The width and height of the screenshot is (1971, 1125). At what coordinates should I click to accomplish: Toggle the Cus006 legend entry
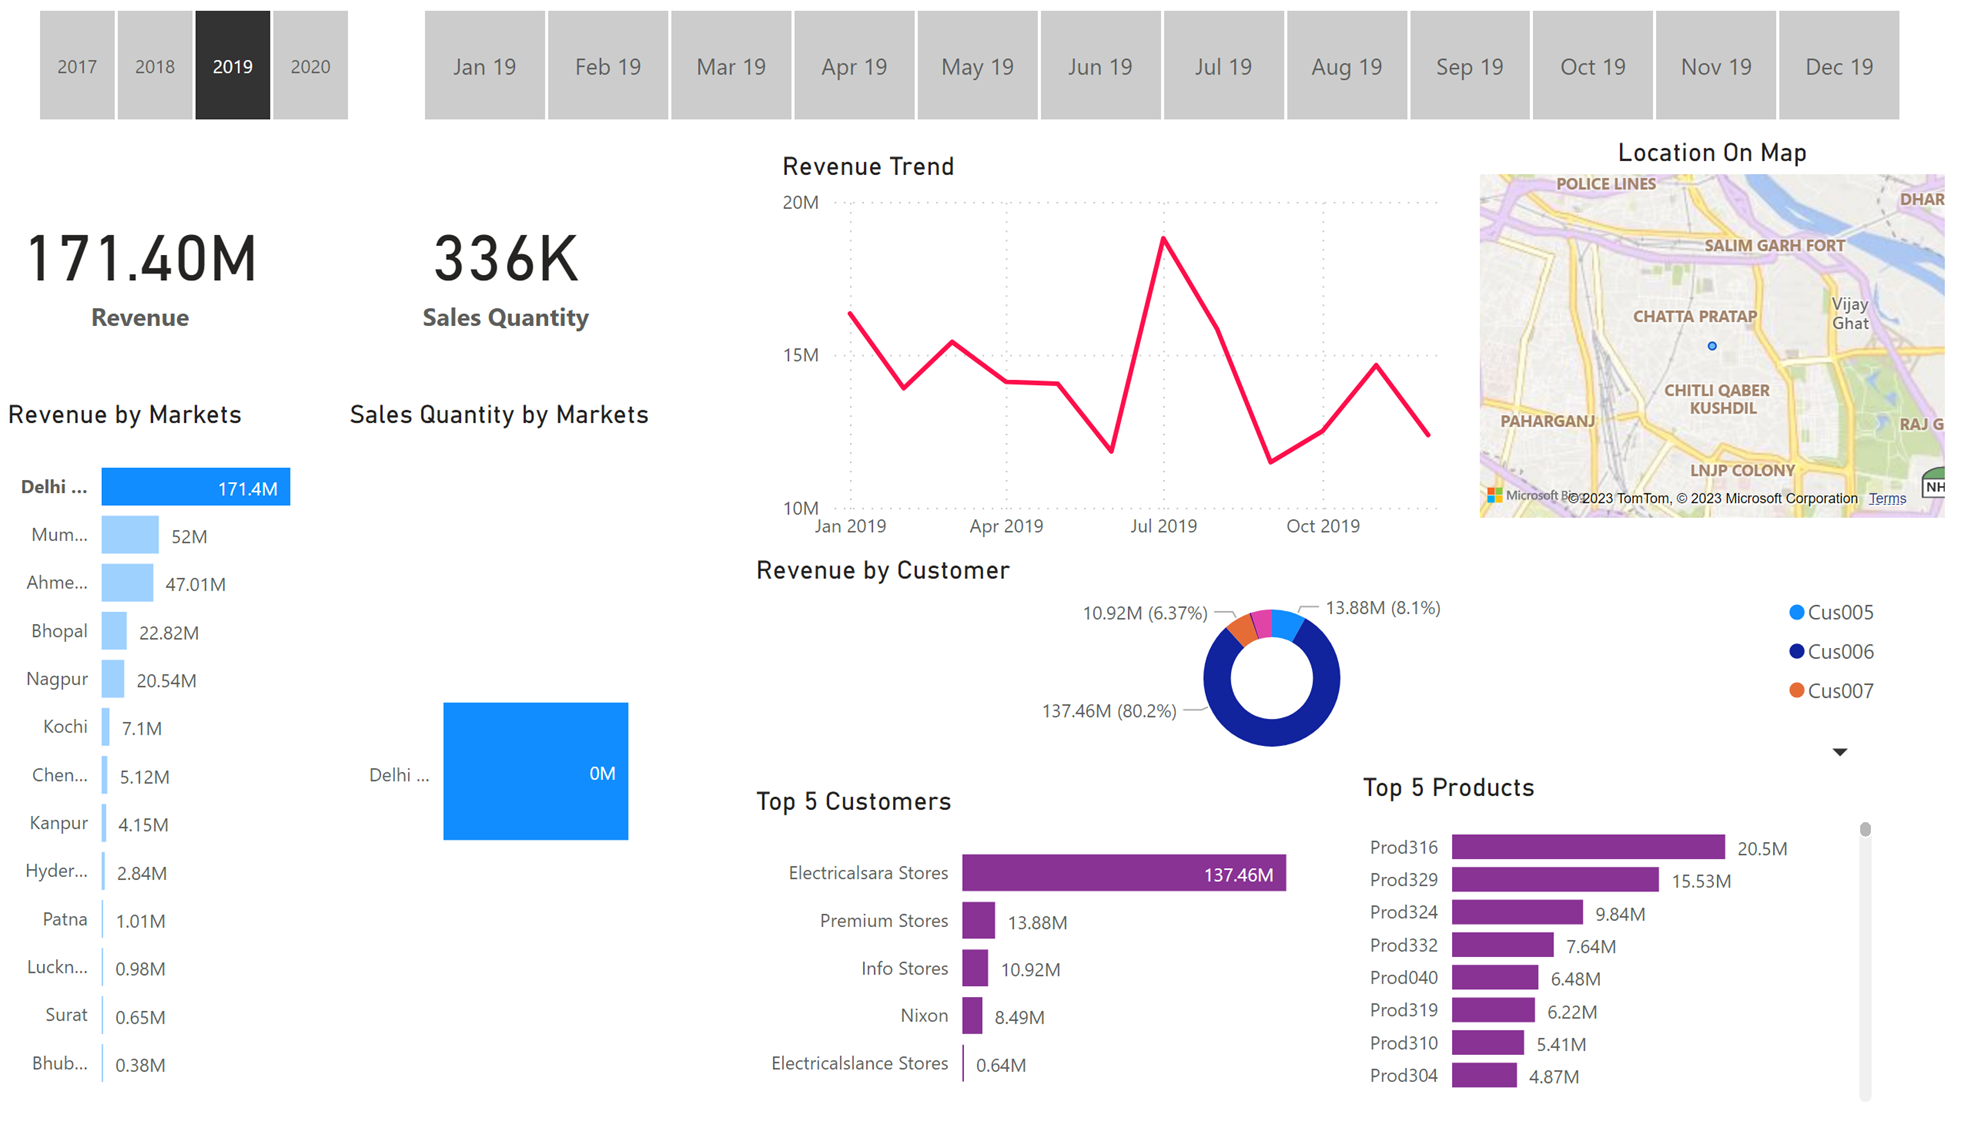click(1834, 650)
